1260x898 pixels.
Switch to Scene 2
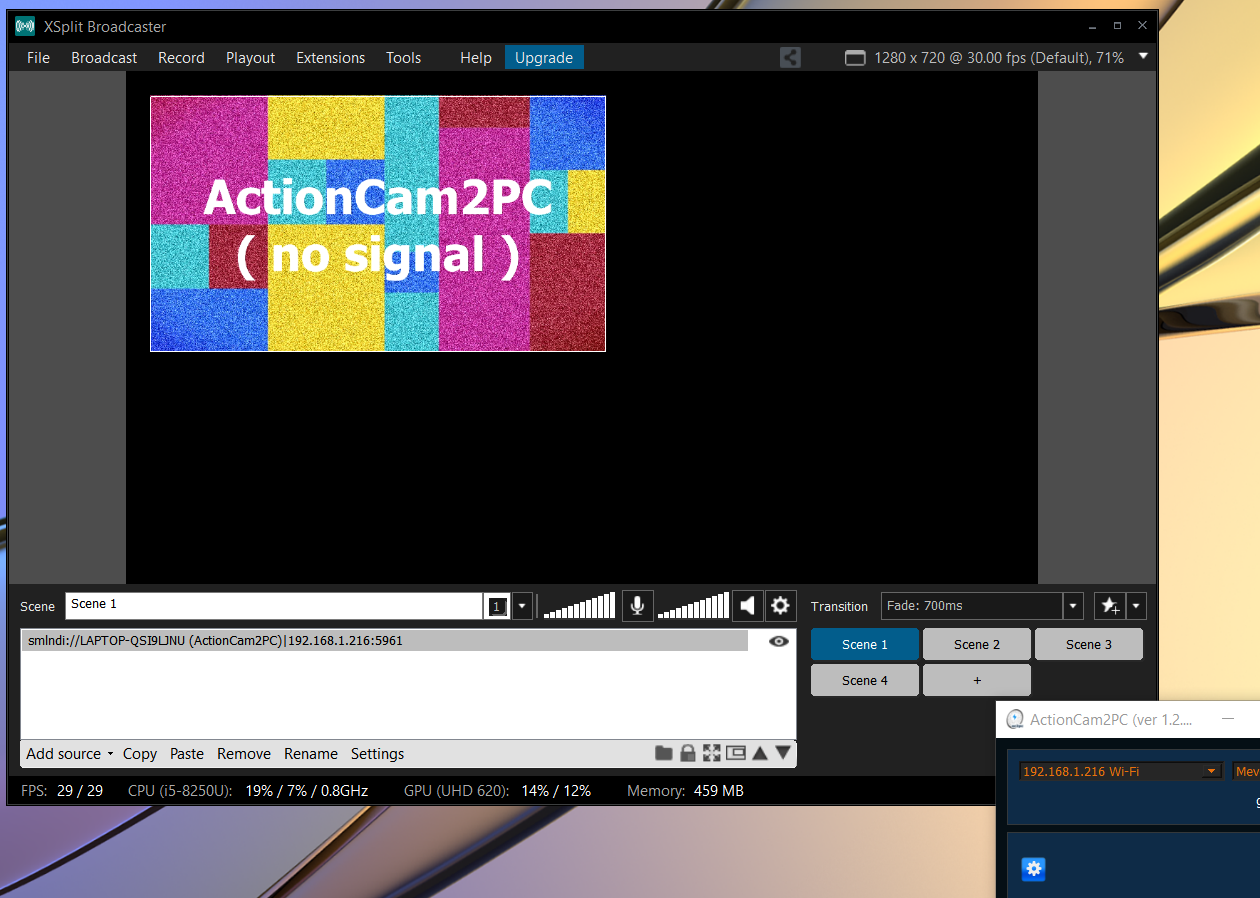pos(977,644)
